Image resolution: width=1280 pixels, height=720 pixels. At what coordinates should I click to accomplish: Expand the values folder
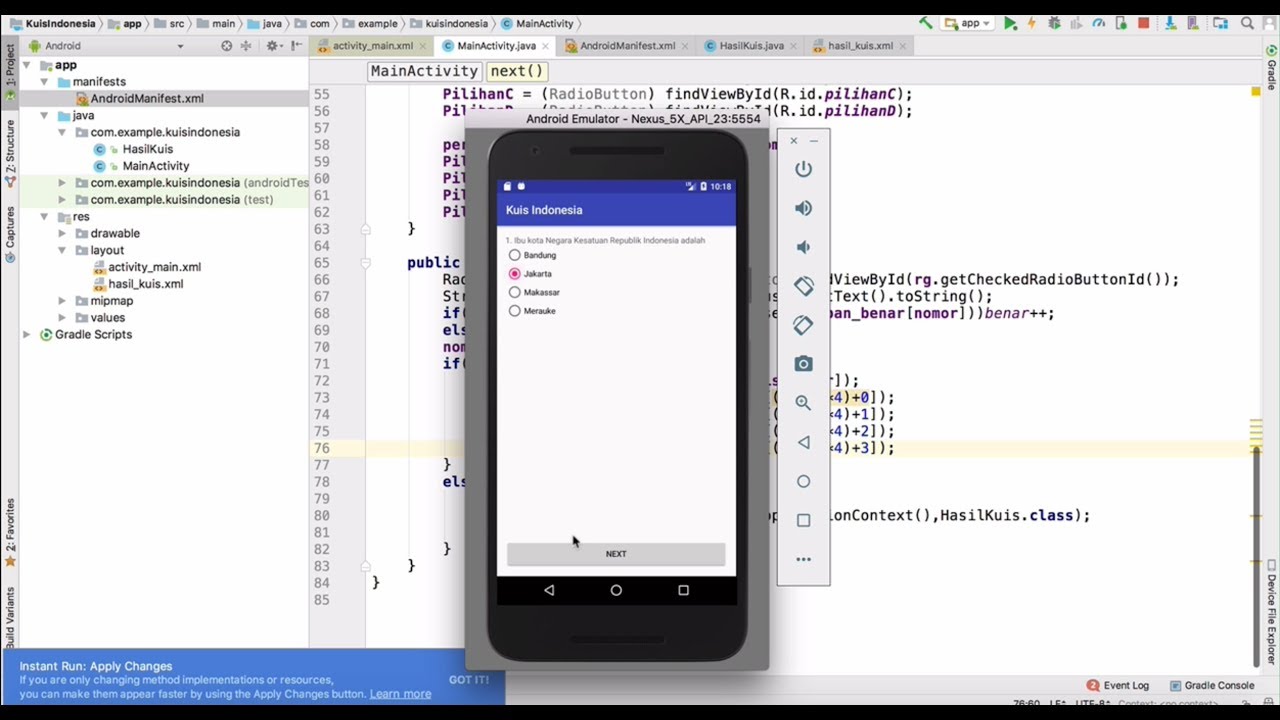click(62, 318)
